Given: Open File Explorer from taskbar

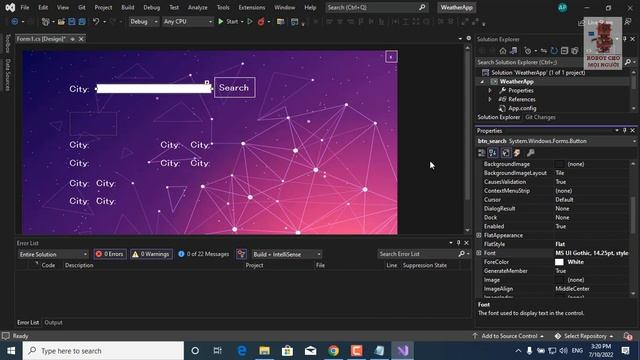Looking at the screenshot, I should pos(264,351).
